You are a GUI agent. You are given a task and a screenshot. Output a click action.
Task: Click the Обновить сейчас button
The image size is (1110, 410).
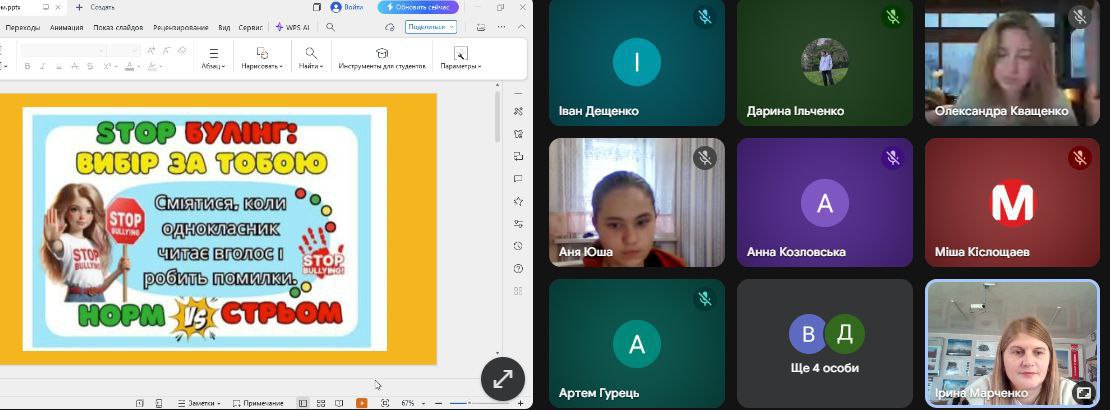click(x=418, y=7)
